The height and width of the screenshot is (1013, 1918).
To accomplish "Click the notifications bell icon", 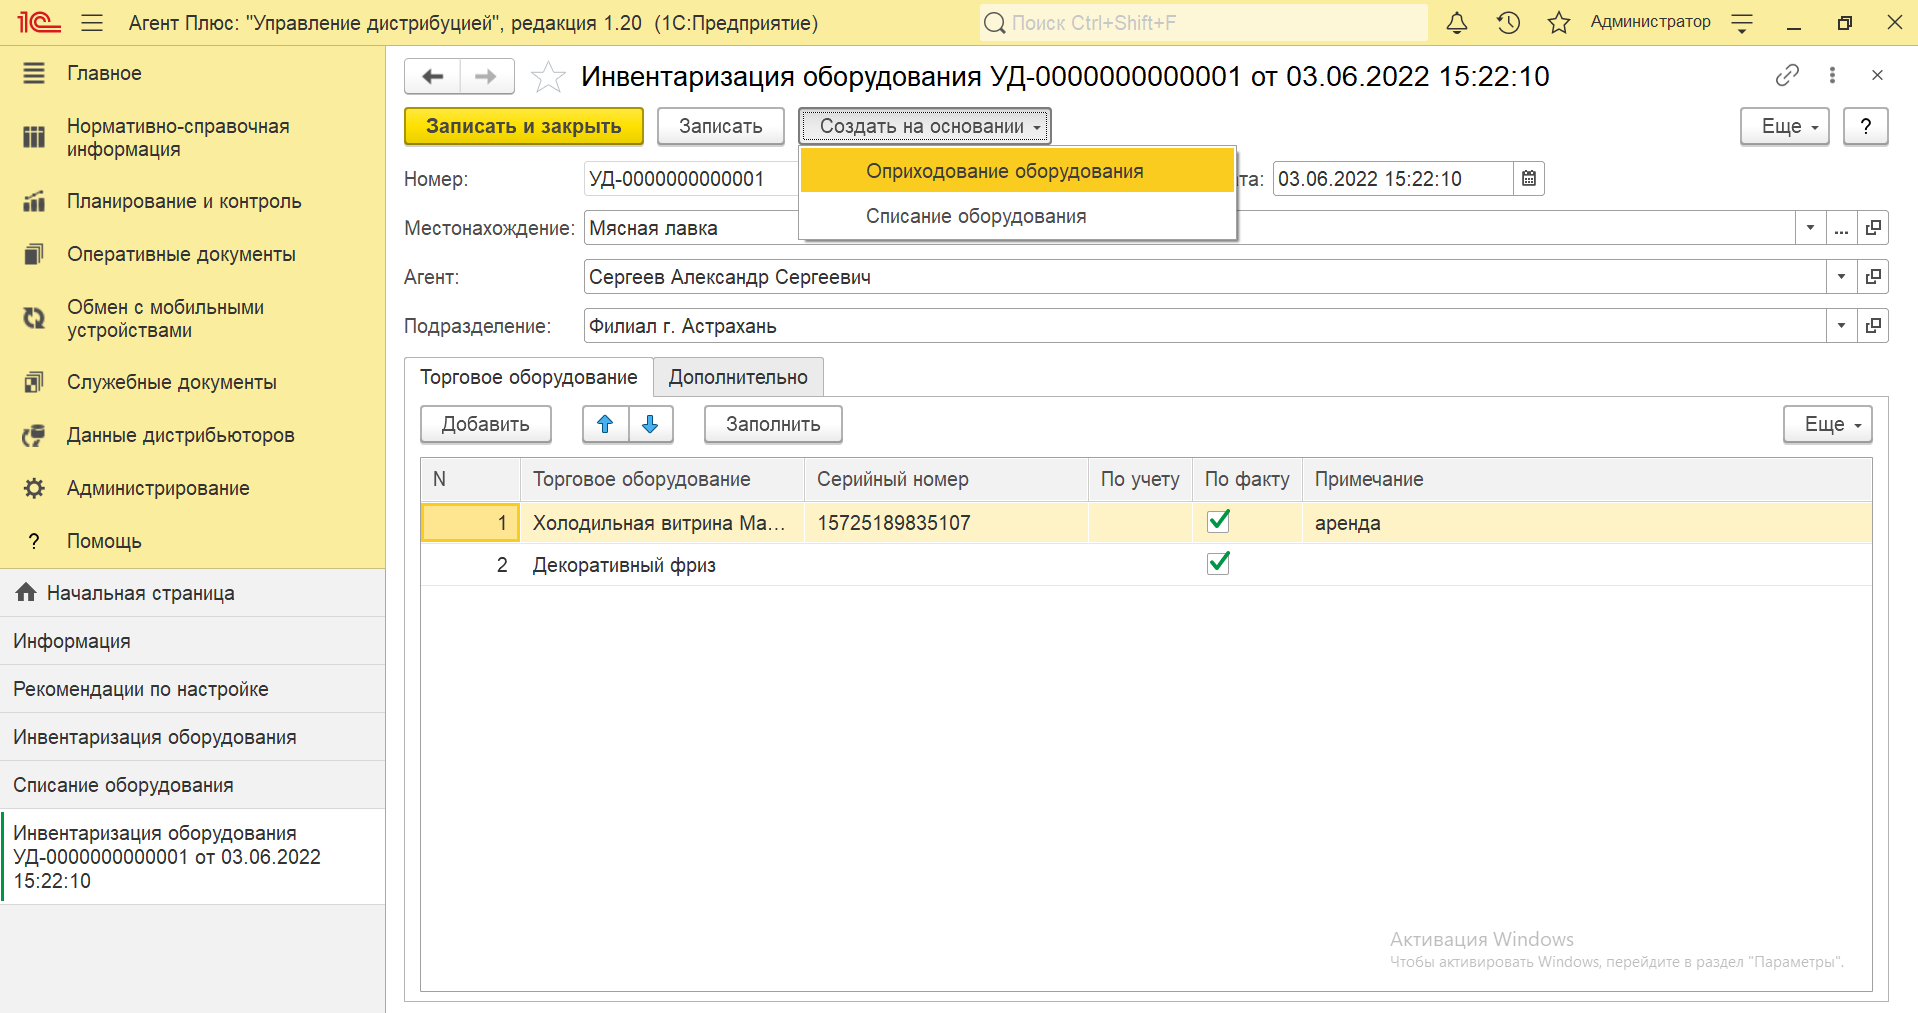I will pyautogui.click(x=1456, y=23).
